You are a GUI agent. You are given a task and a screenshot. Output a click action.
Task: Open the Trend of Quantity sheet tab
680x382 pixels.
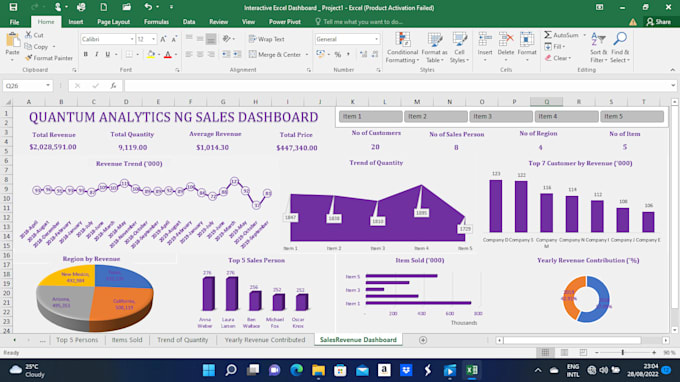(x=183, y=340)
